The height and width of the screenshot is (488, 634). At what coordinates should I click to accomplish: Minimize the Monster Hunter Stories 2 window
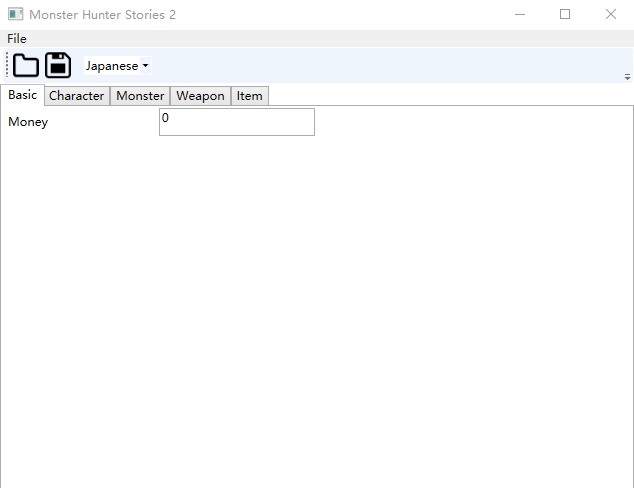520,15
